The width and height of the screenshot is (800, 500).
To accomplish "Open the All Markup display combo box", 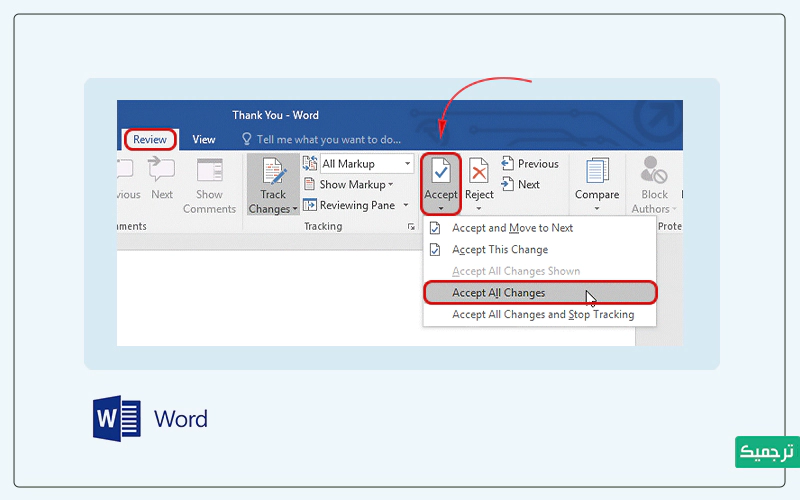I will click(367, 164).
